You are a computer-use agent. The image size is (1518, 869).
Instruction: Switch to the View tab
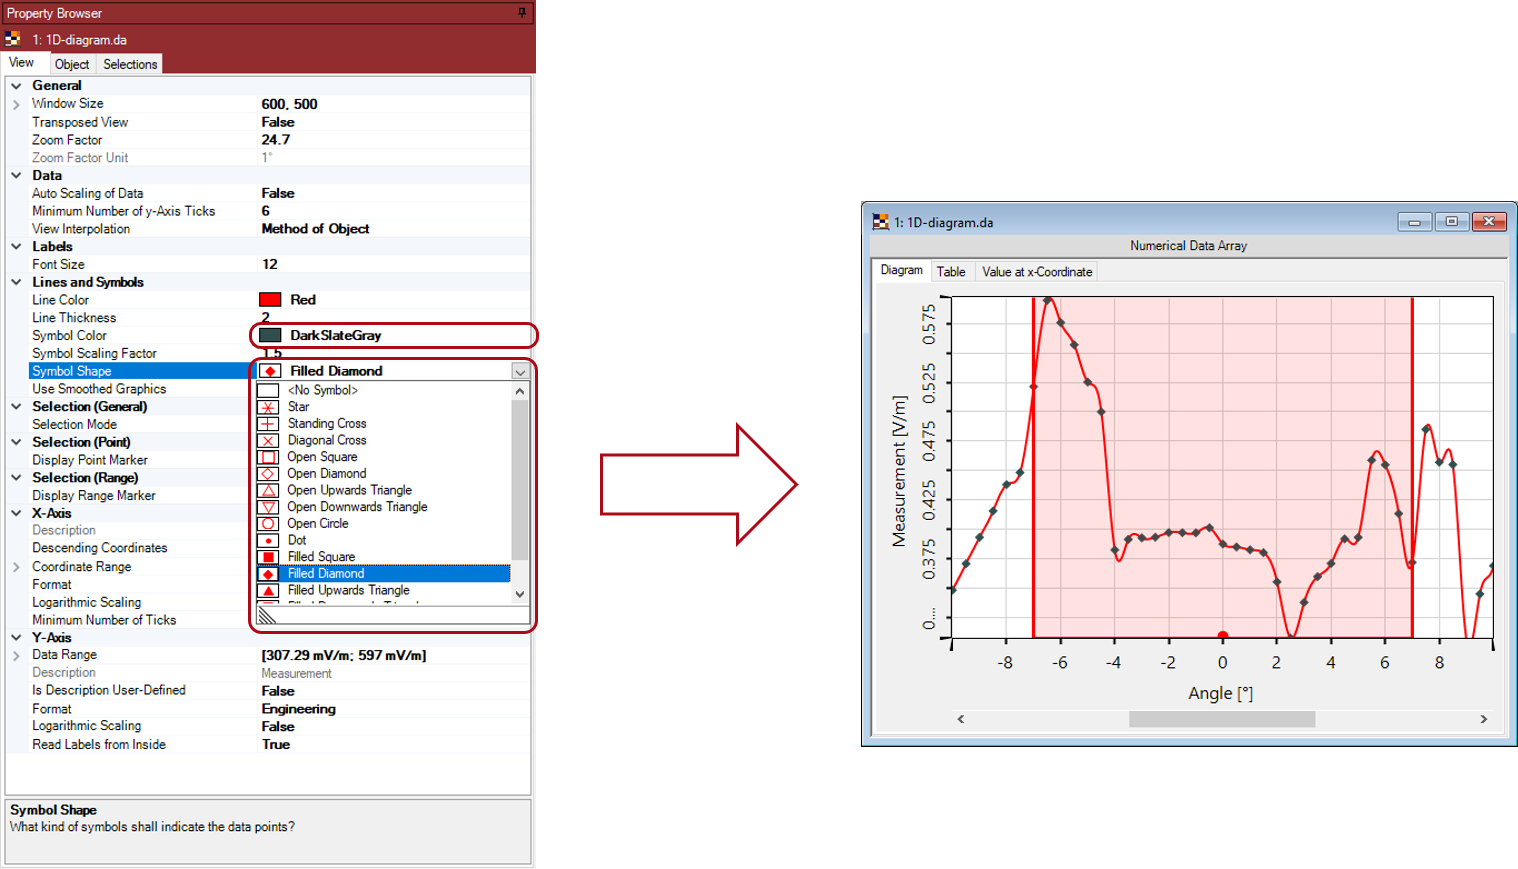pyautogui.click(x=21, y=63)
